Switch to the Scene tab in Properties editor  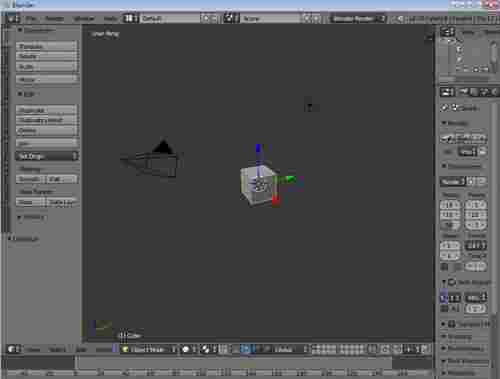click(484, 92)
